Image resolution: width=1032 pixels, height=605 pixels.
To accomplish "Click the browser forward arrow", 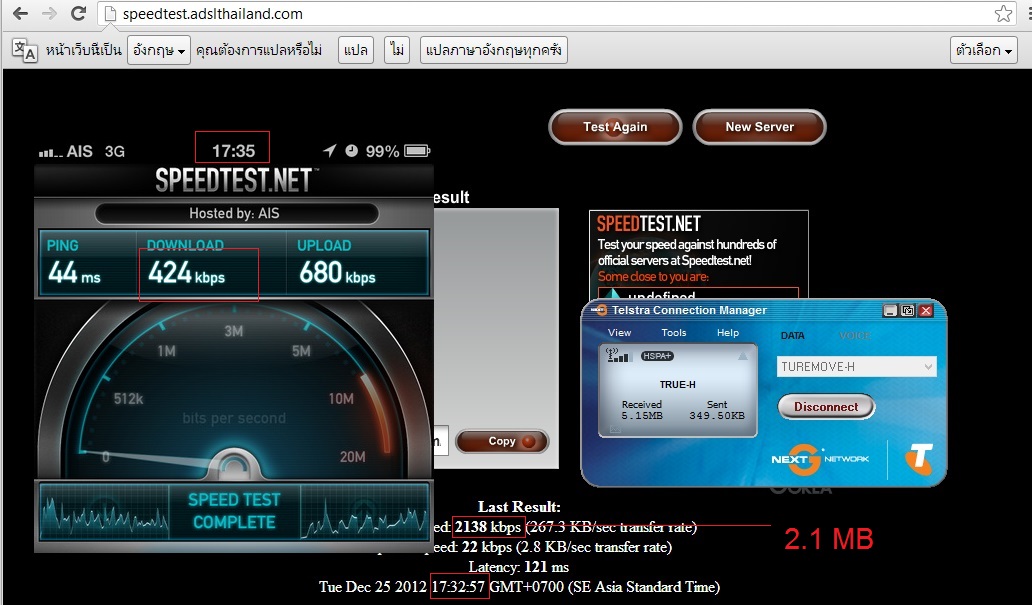I will point(49,13).
